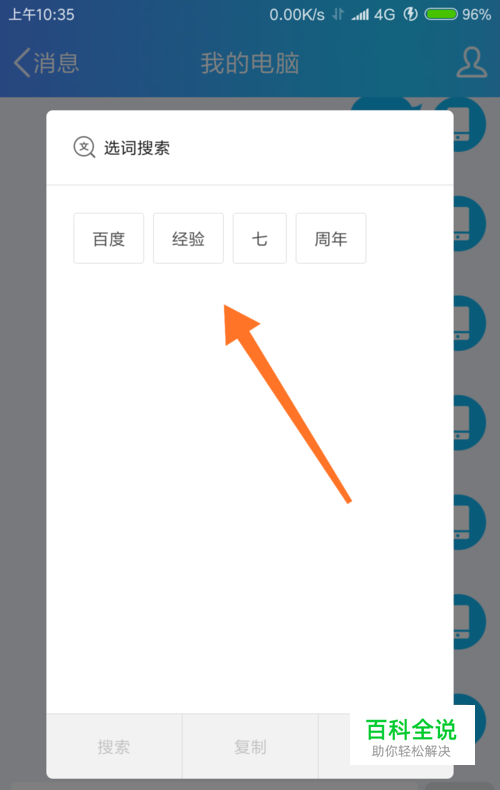The image size is (500, 790).
Task: Tap the 搜索 button
Action: click(x=114, y=746)
